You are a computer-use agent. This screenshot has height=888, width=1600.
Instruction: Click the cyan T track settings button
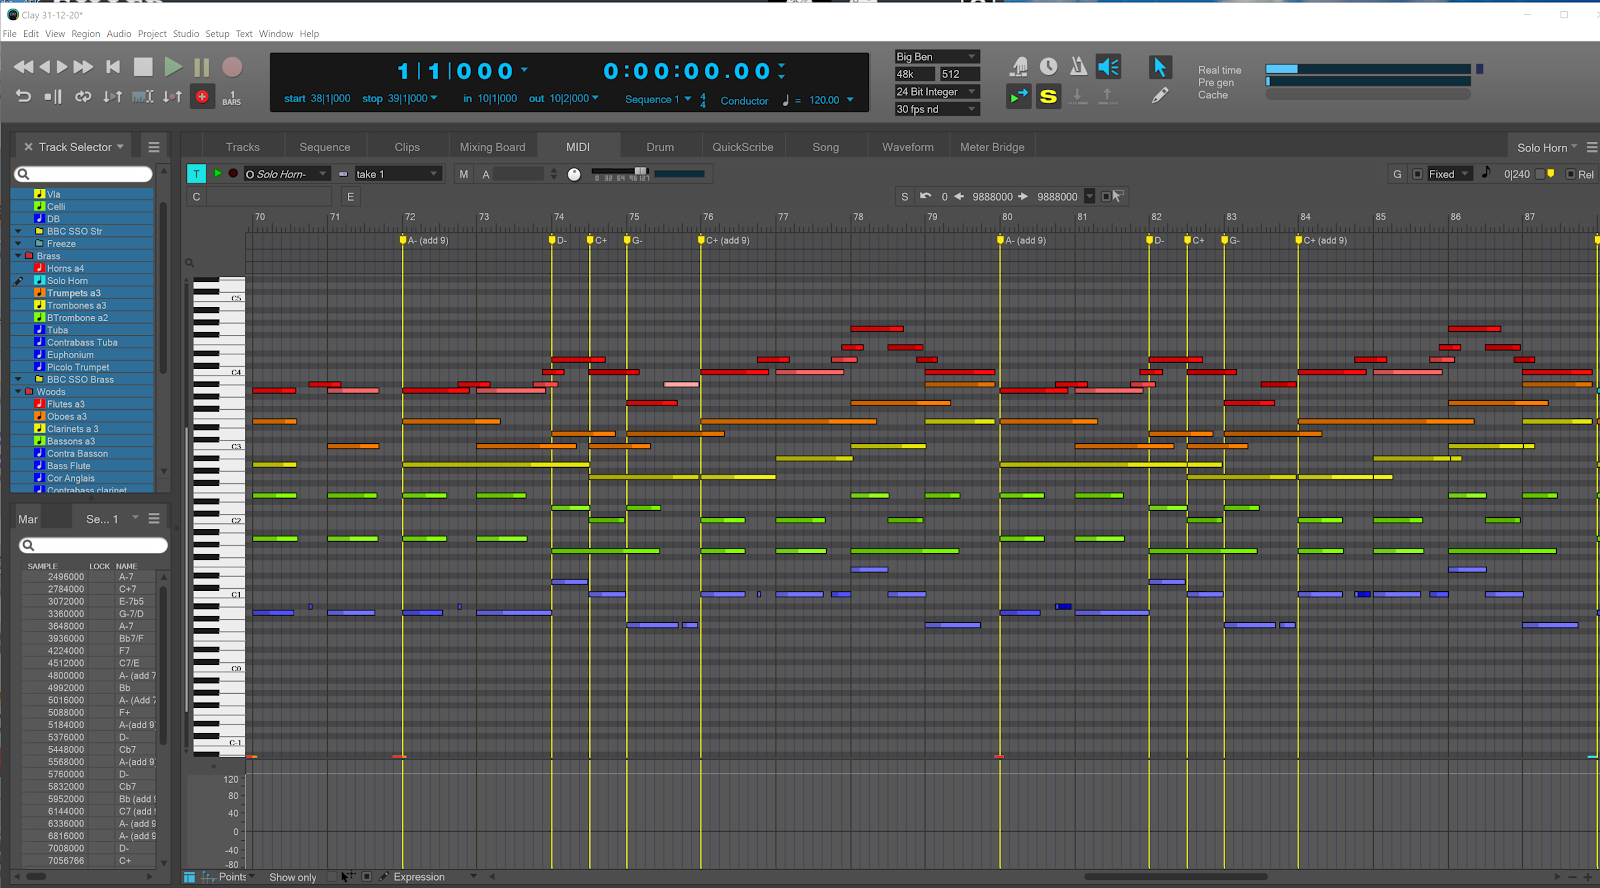coord(196,174)
